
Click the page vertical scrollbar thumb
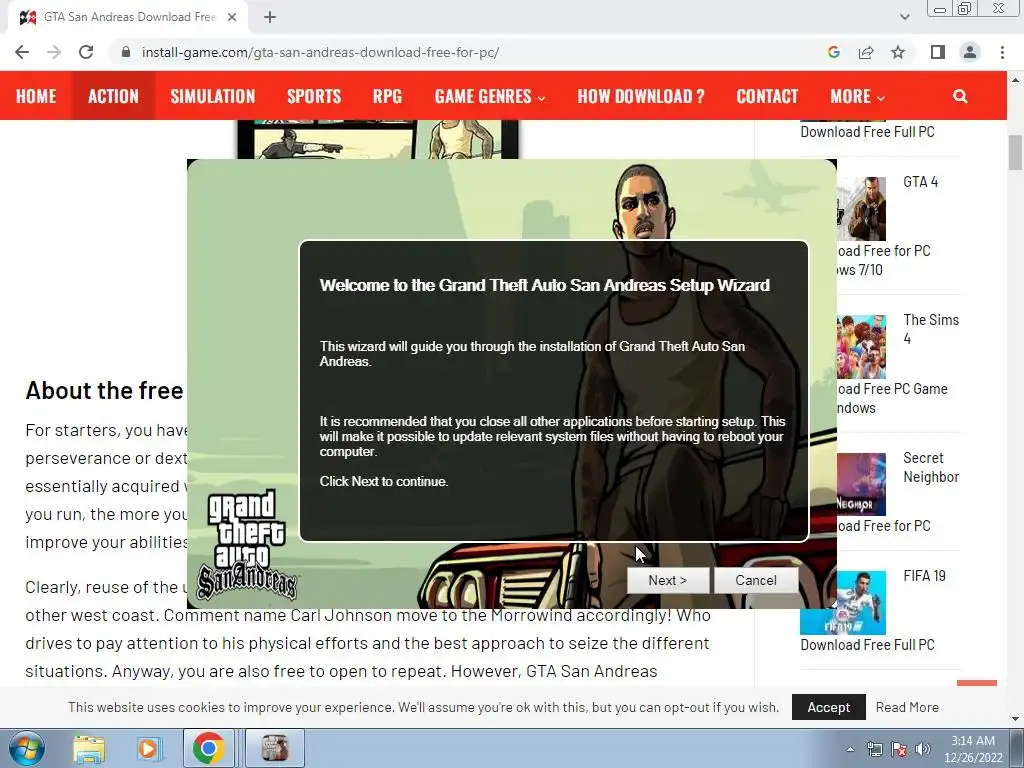(x=1015, y=152)
